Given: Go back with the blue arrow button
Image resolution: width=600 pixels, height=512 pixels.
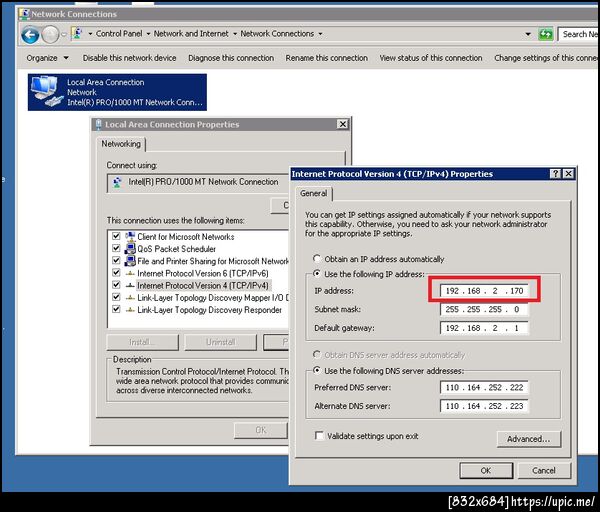Looking at the screenshot, I should pos(30,35).
